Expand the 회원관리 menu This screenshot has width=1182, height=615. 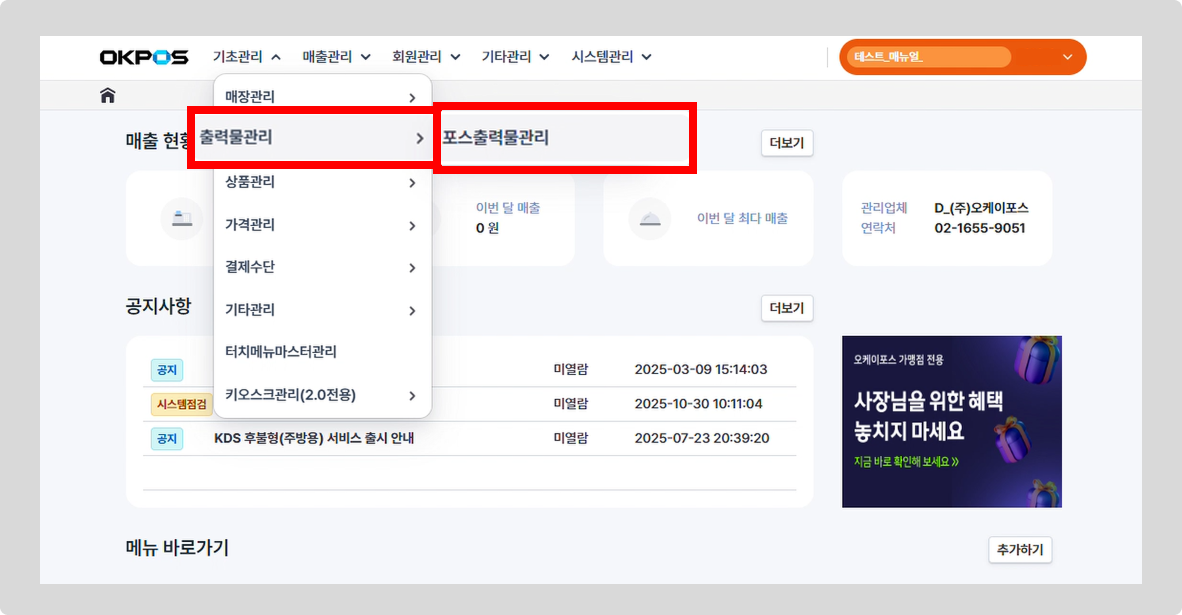[426, 57]
